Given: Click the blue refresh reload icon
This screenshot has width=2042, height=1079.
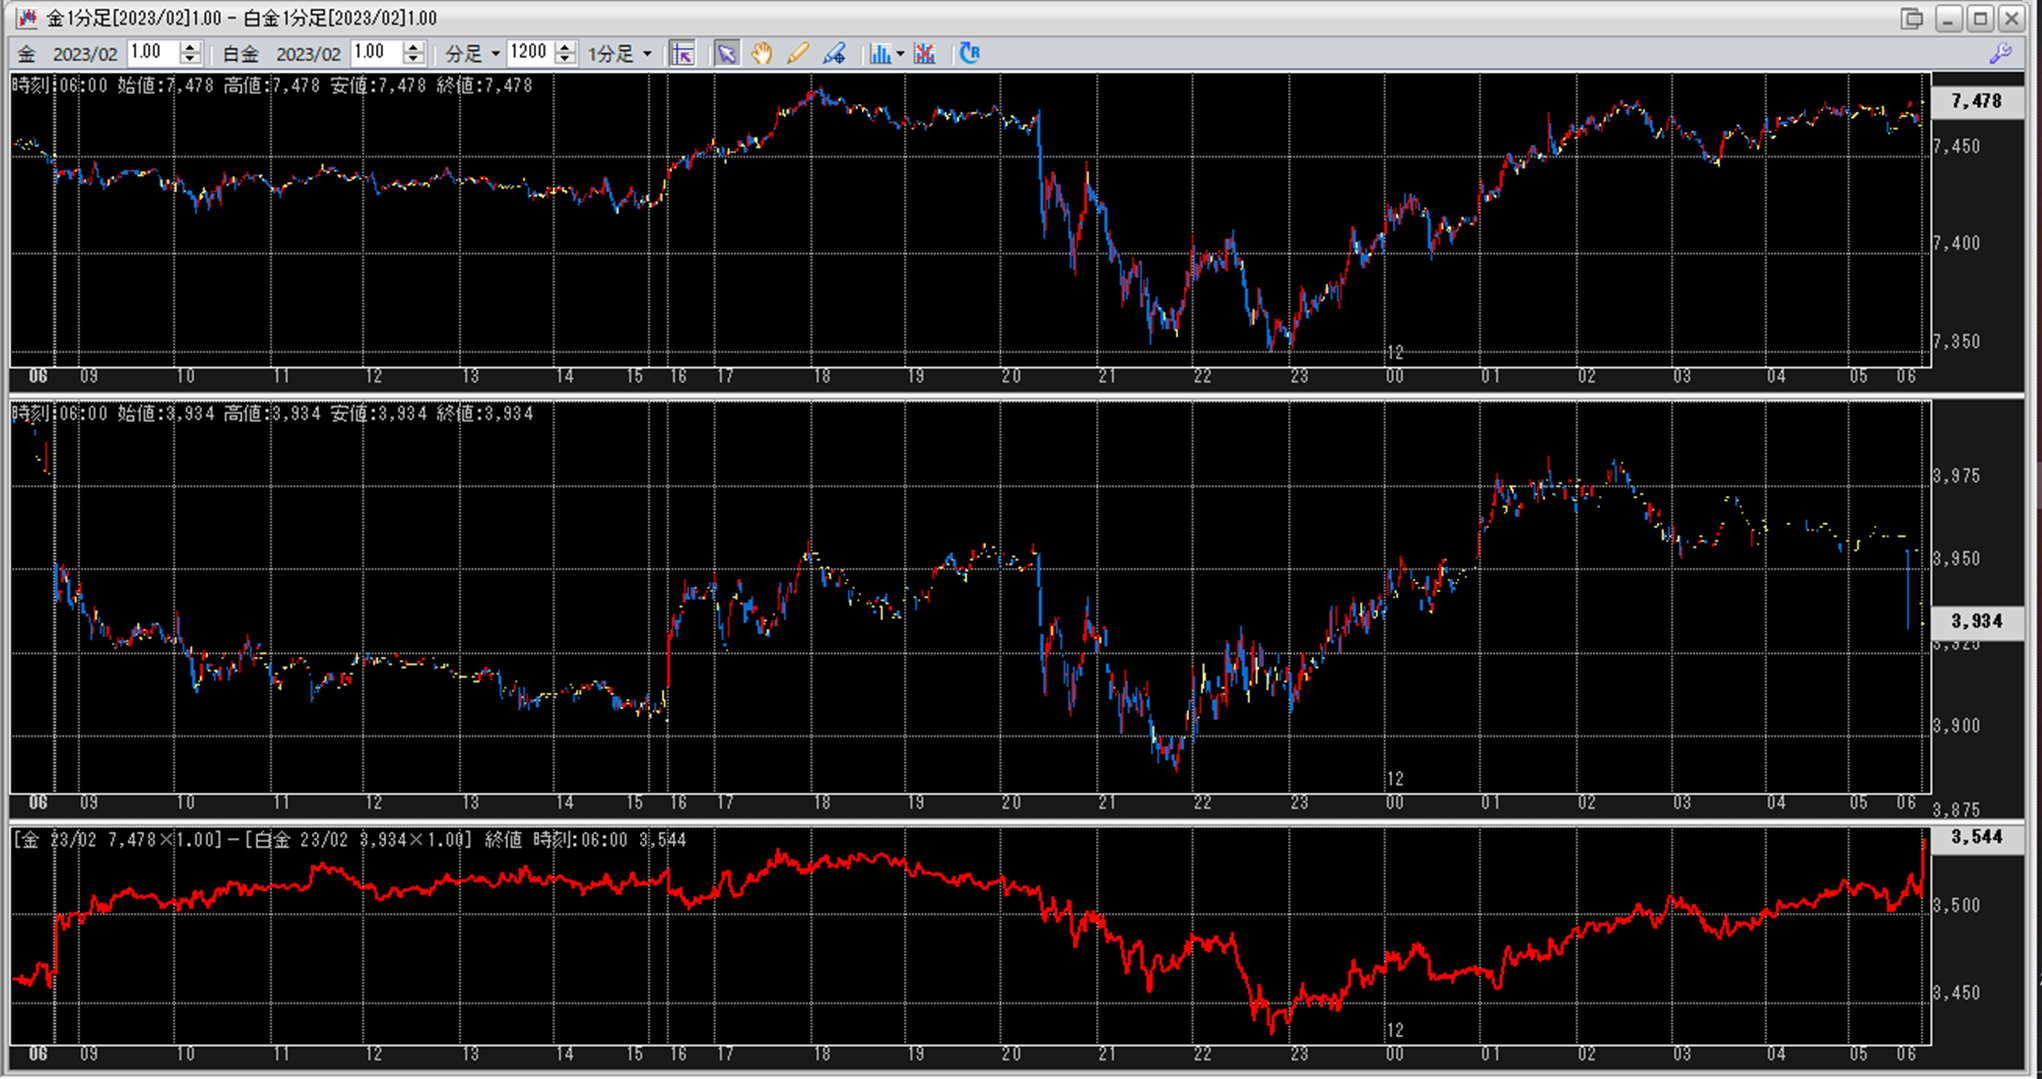Looking at the screenshot, I should pos(969,53).
